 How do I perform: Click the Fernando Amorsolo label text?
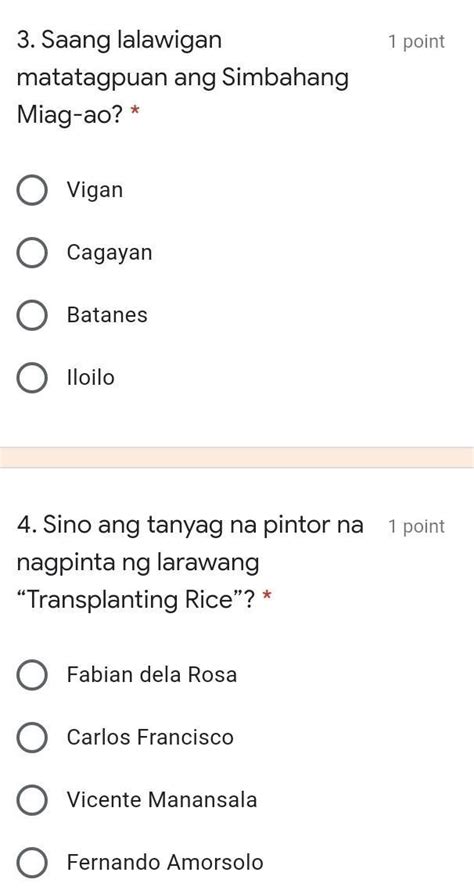tap(165, 862)
